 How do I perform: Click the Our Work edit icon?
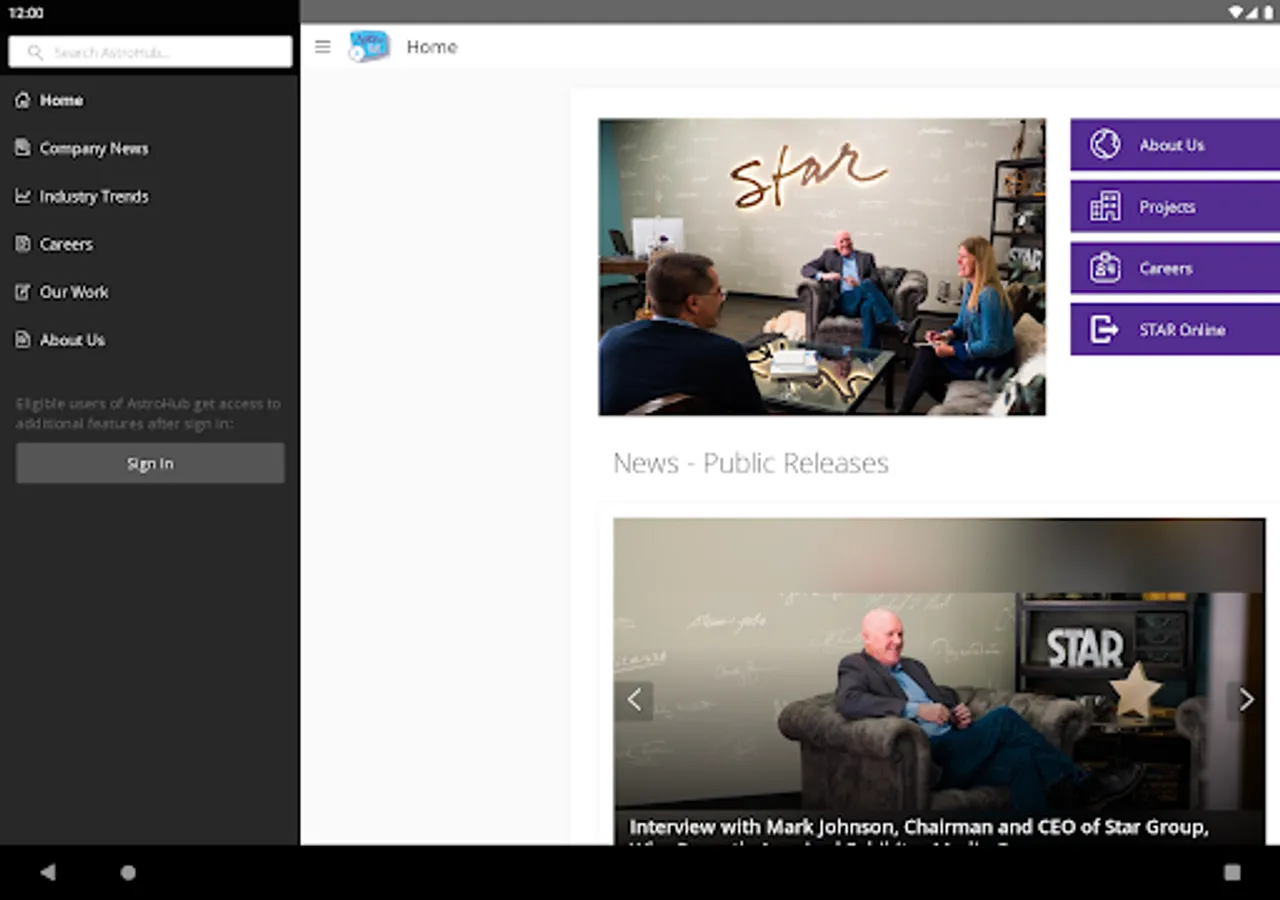[x=23, y=292]
